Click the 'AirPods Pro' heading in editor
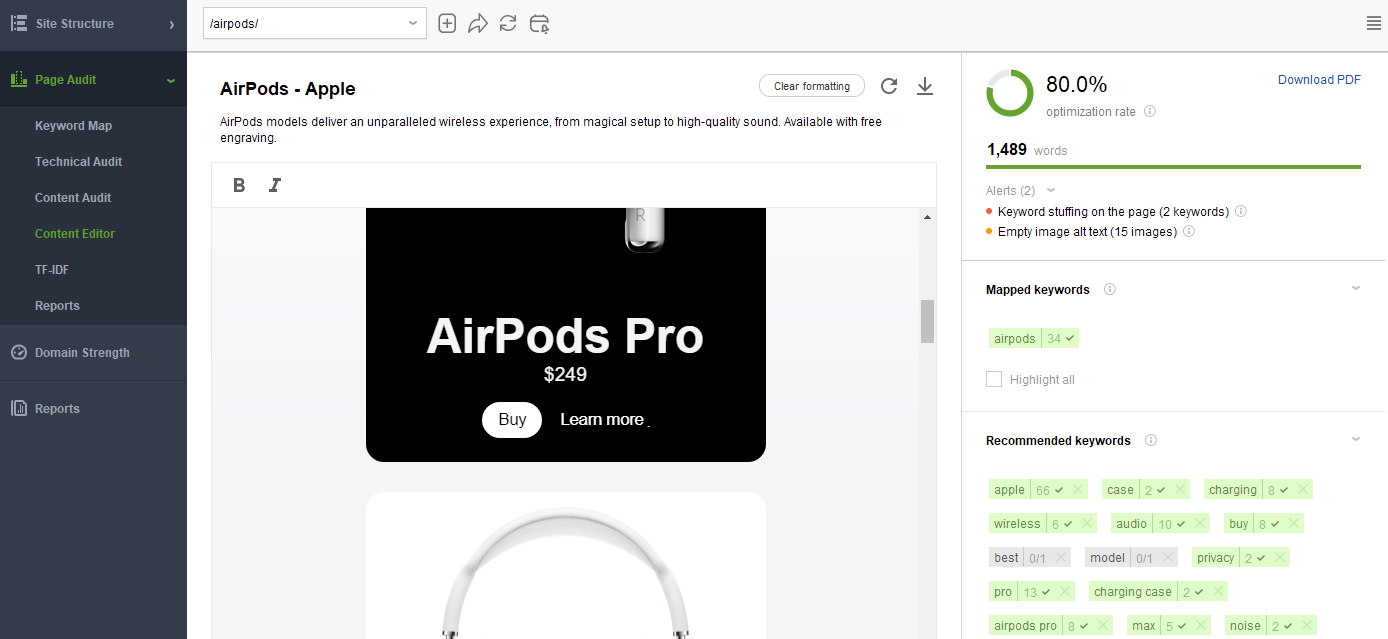Viewport: 1388px width, 639px height. (x=565, y=337)
